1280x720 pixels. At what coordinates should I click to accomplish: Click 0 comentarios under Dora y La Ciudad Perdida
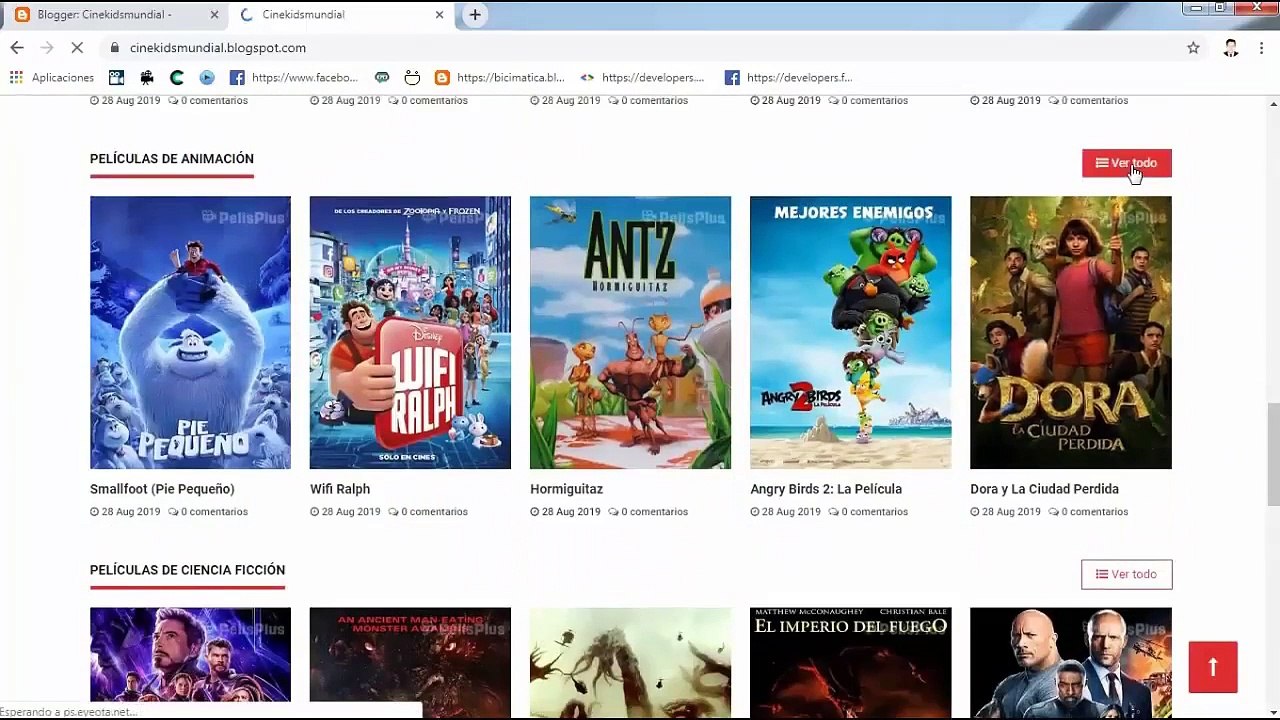1088,511
